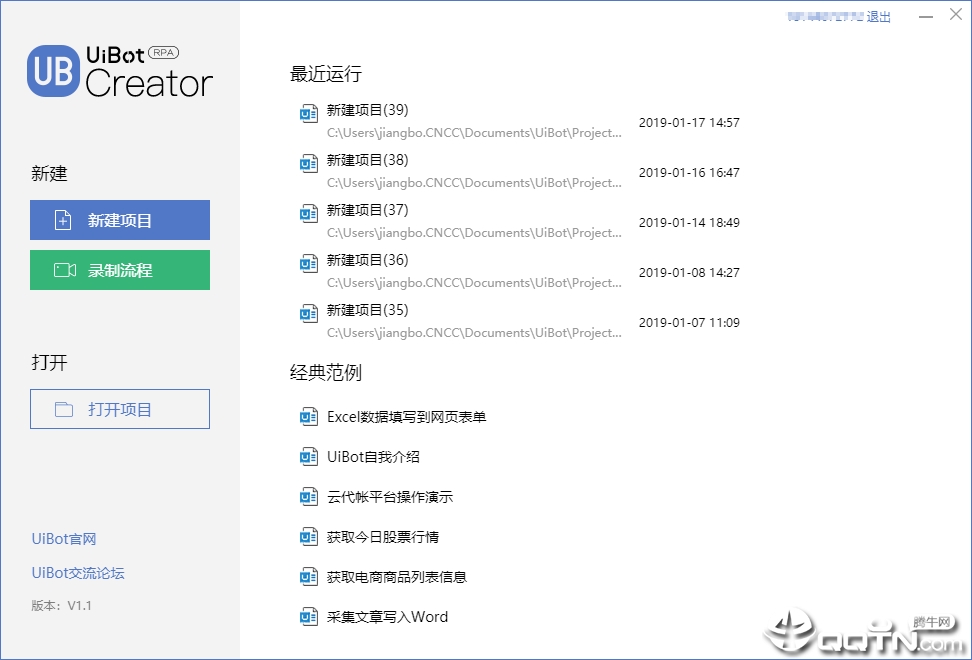Click file icon beside 新建项目(35)
This screenshot has width=972, height=660.
309,314
